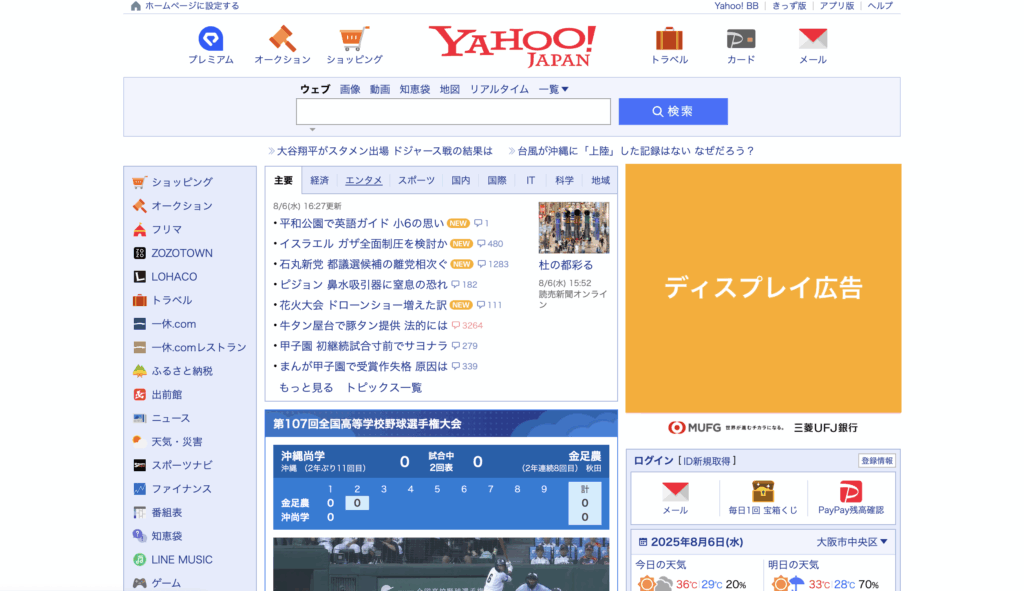Click the トピックス一覧 link
1024x591 pixels.
click(x=383, y=388)
